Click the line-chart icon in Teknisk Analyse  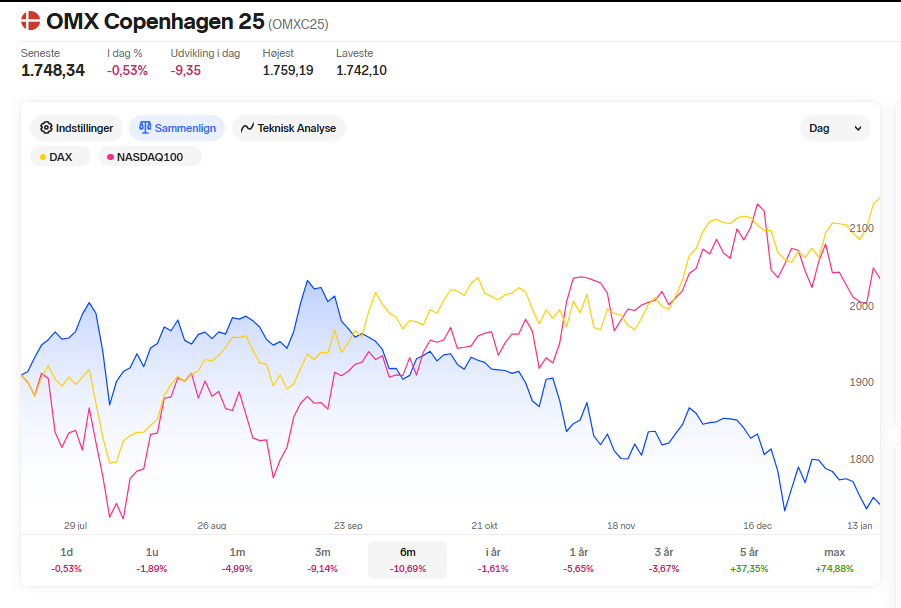[x=247, y=128]
